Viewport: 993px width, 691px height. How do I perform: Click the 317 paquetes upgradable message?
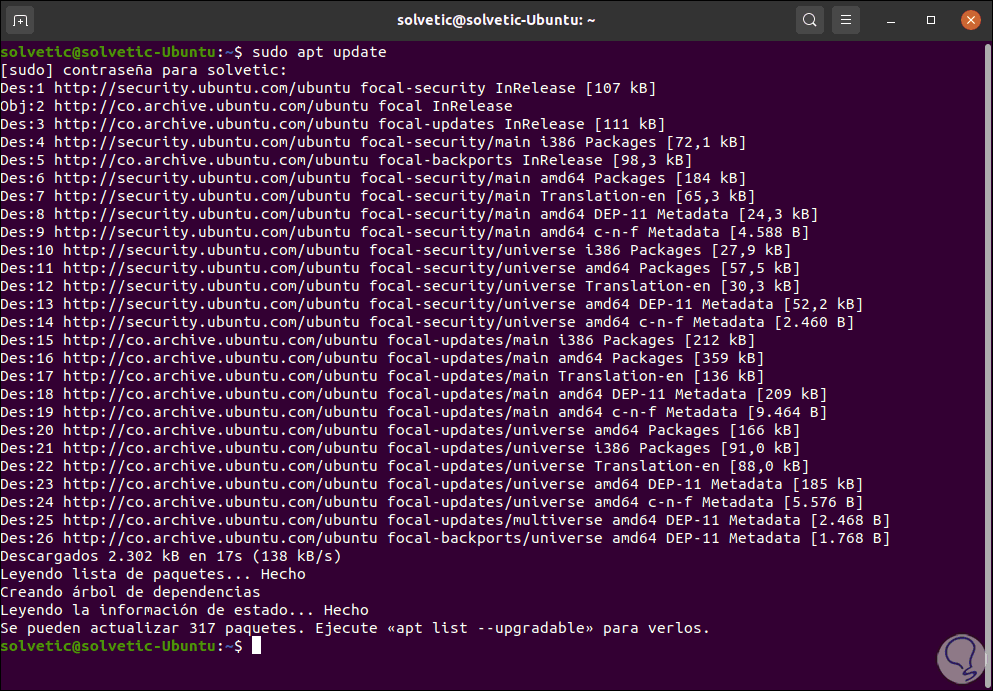tap(355, 629)
